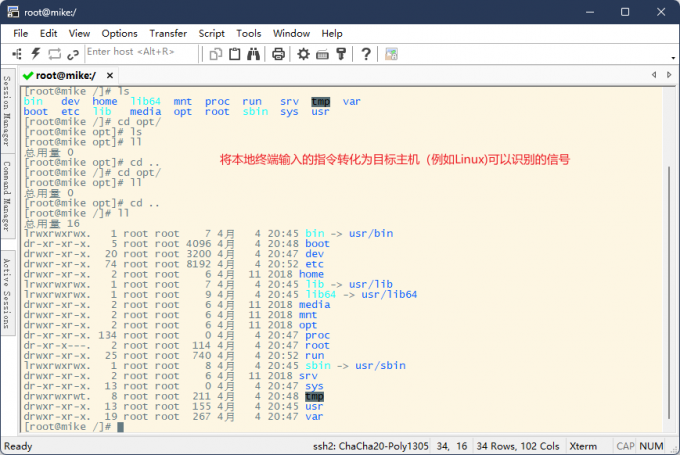The width and height of the screenshot is (680, 455).
Task: Open the Help menu
Action: (x=332, y=33)
